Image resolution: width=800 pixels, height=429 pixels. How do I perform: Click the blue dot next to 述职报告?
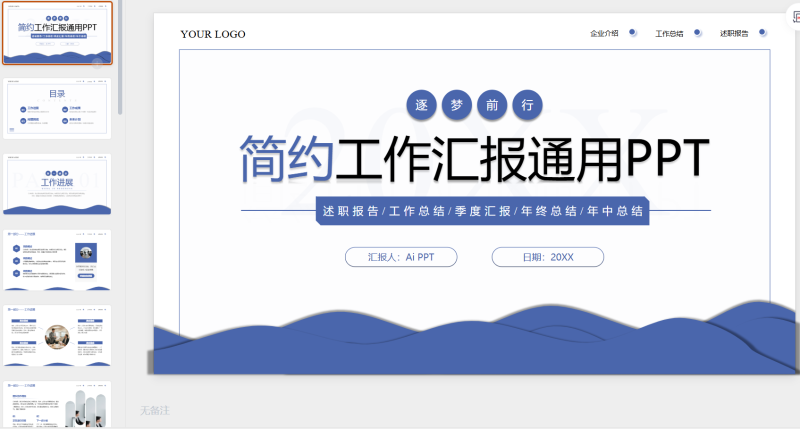pos(762,33)
